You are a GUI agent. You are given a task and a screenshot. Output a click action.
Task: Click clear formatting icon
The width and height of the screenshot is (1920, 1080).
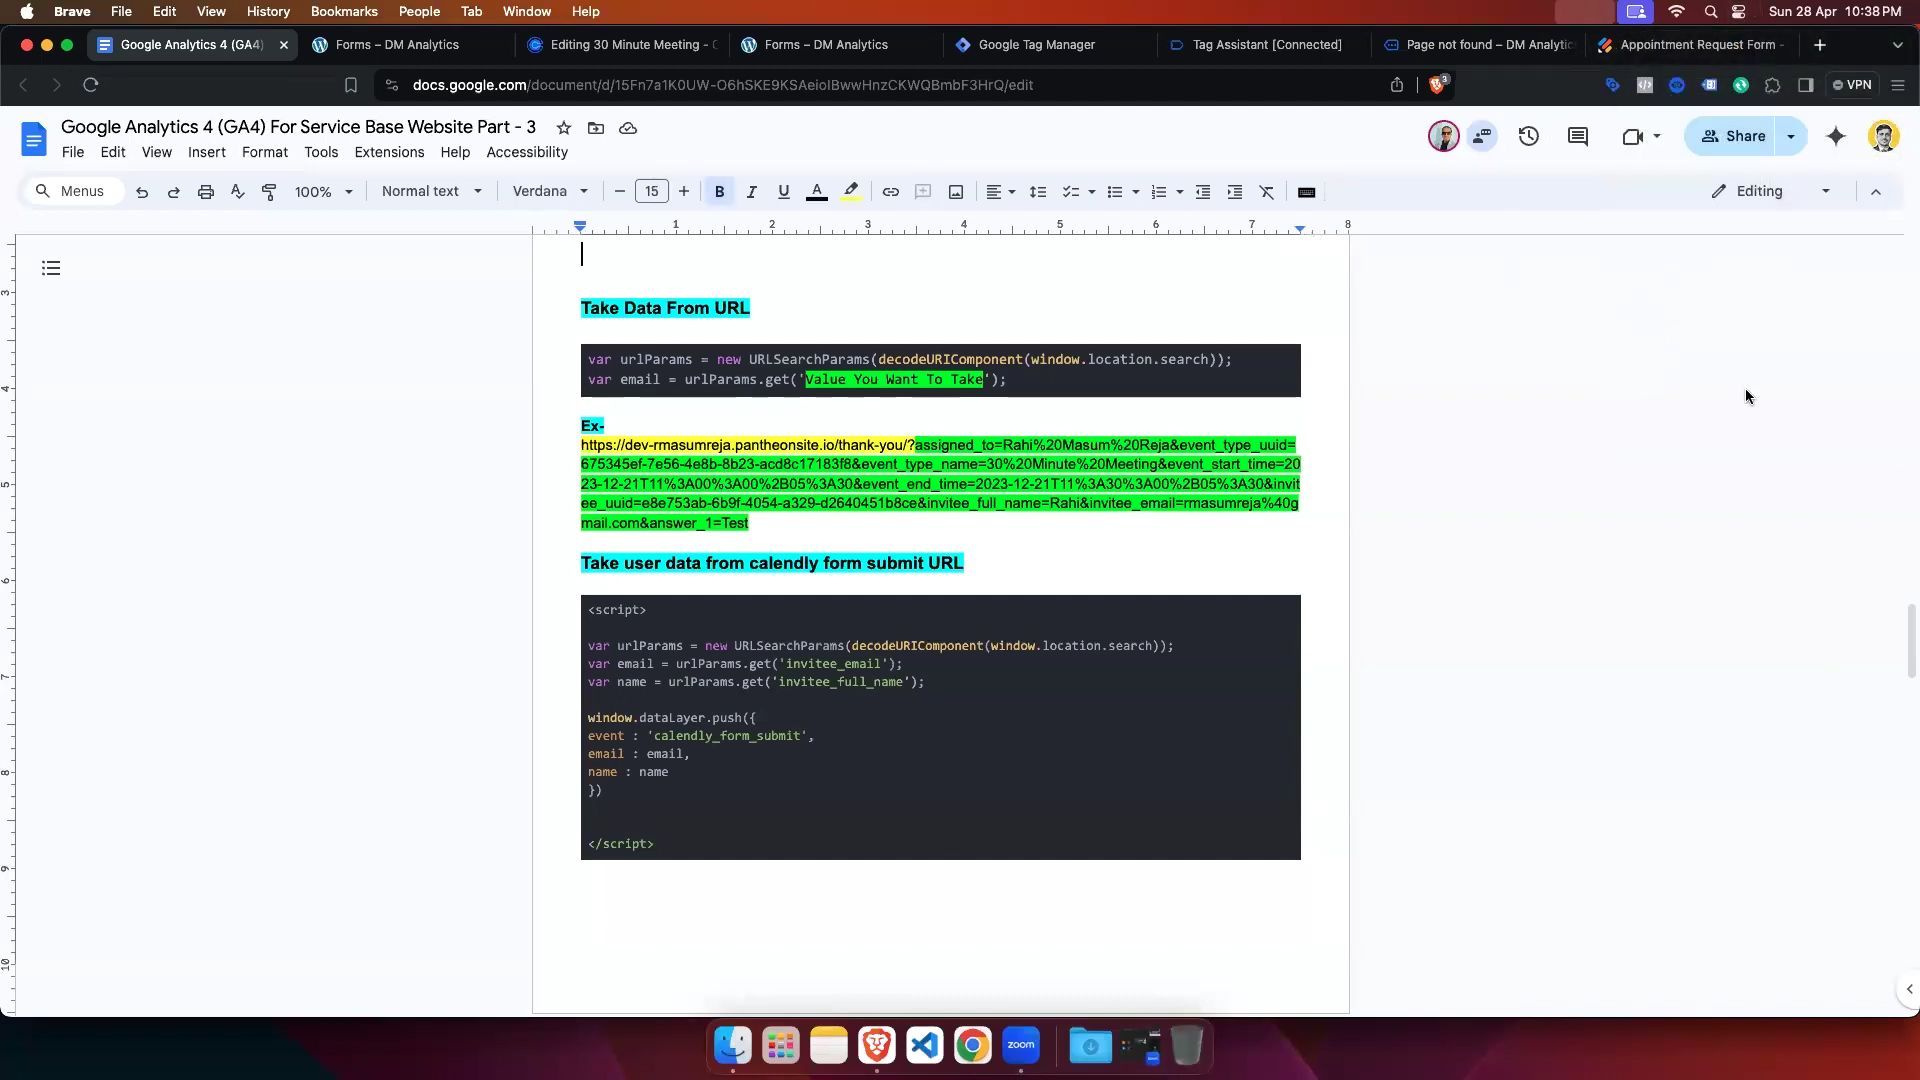1267,192
